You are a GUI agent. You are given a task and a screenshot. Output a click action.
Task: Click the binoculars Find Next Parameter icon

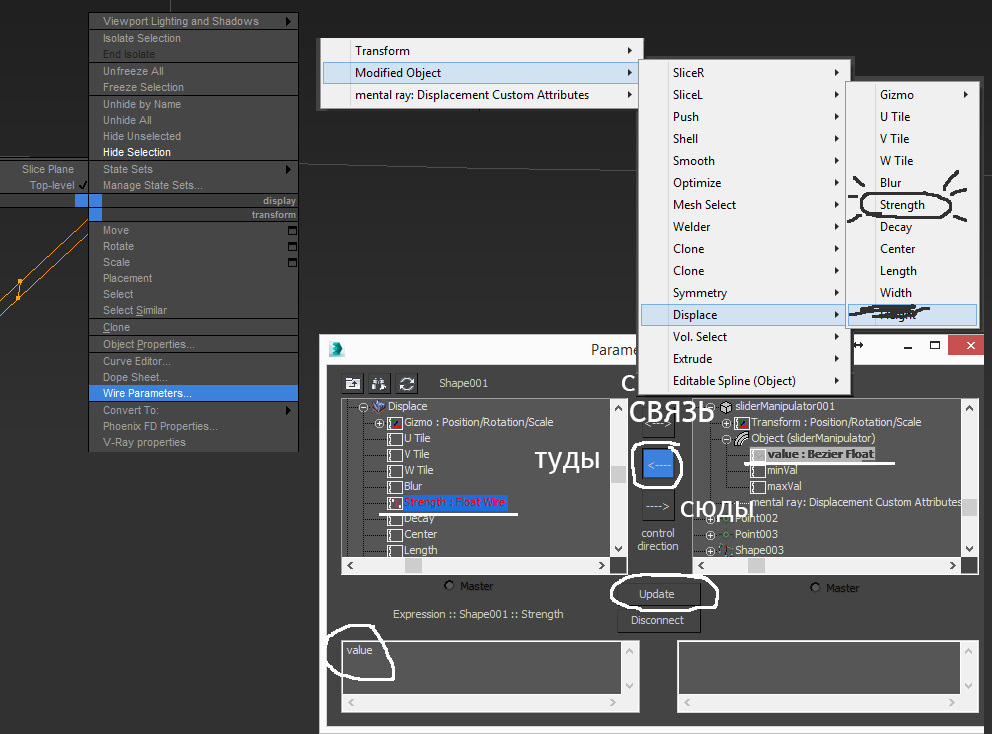(x=380, y=383)
